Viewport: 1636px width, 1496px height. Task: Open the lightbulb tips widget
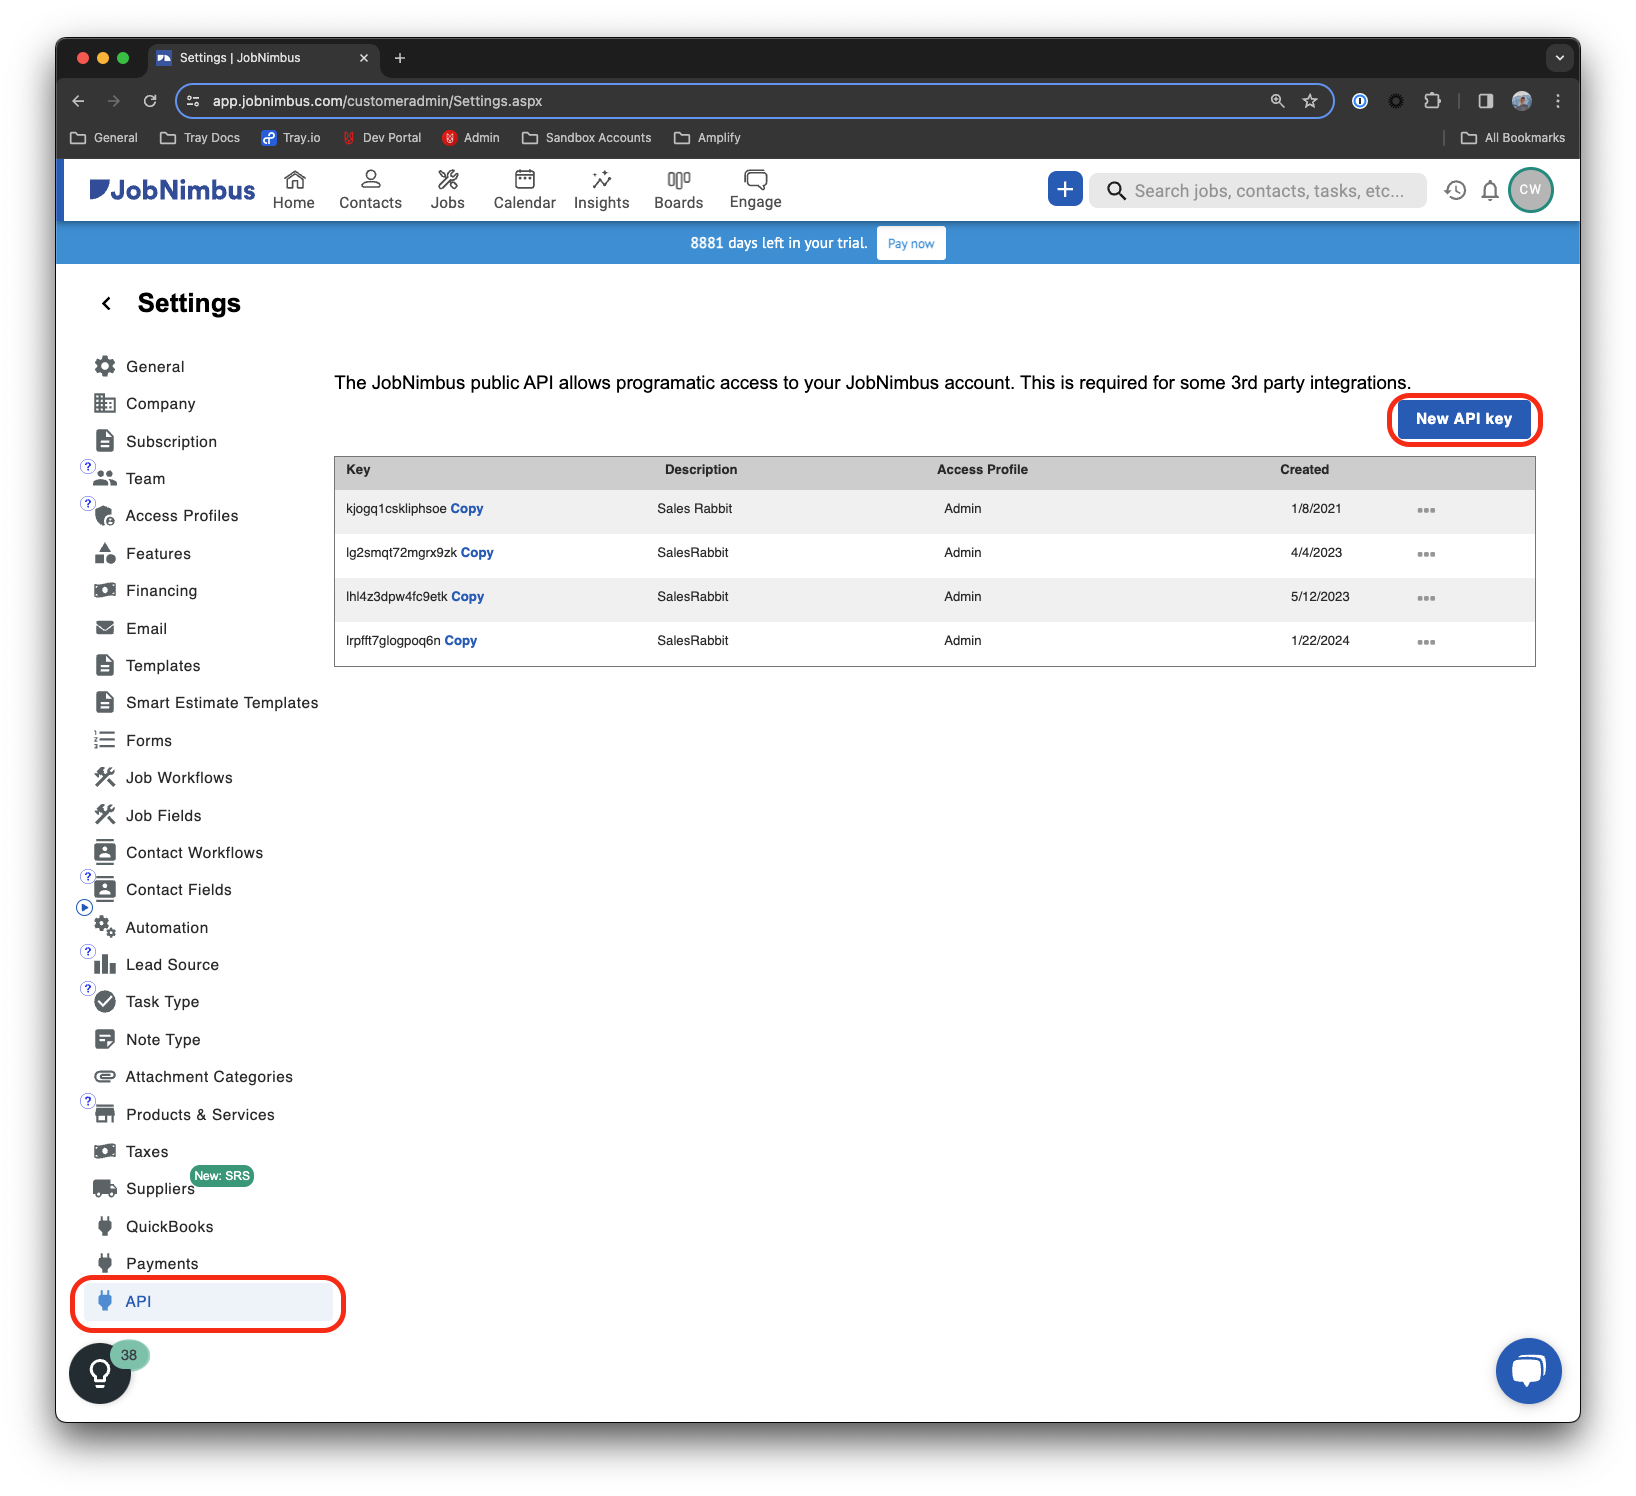tap(100, 1373)
